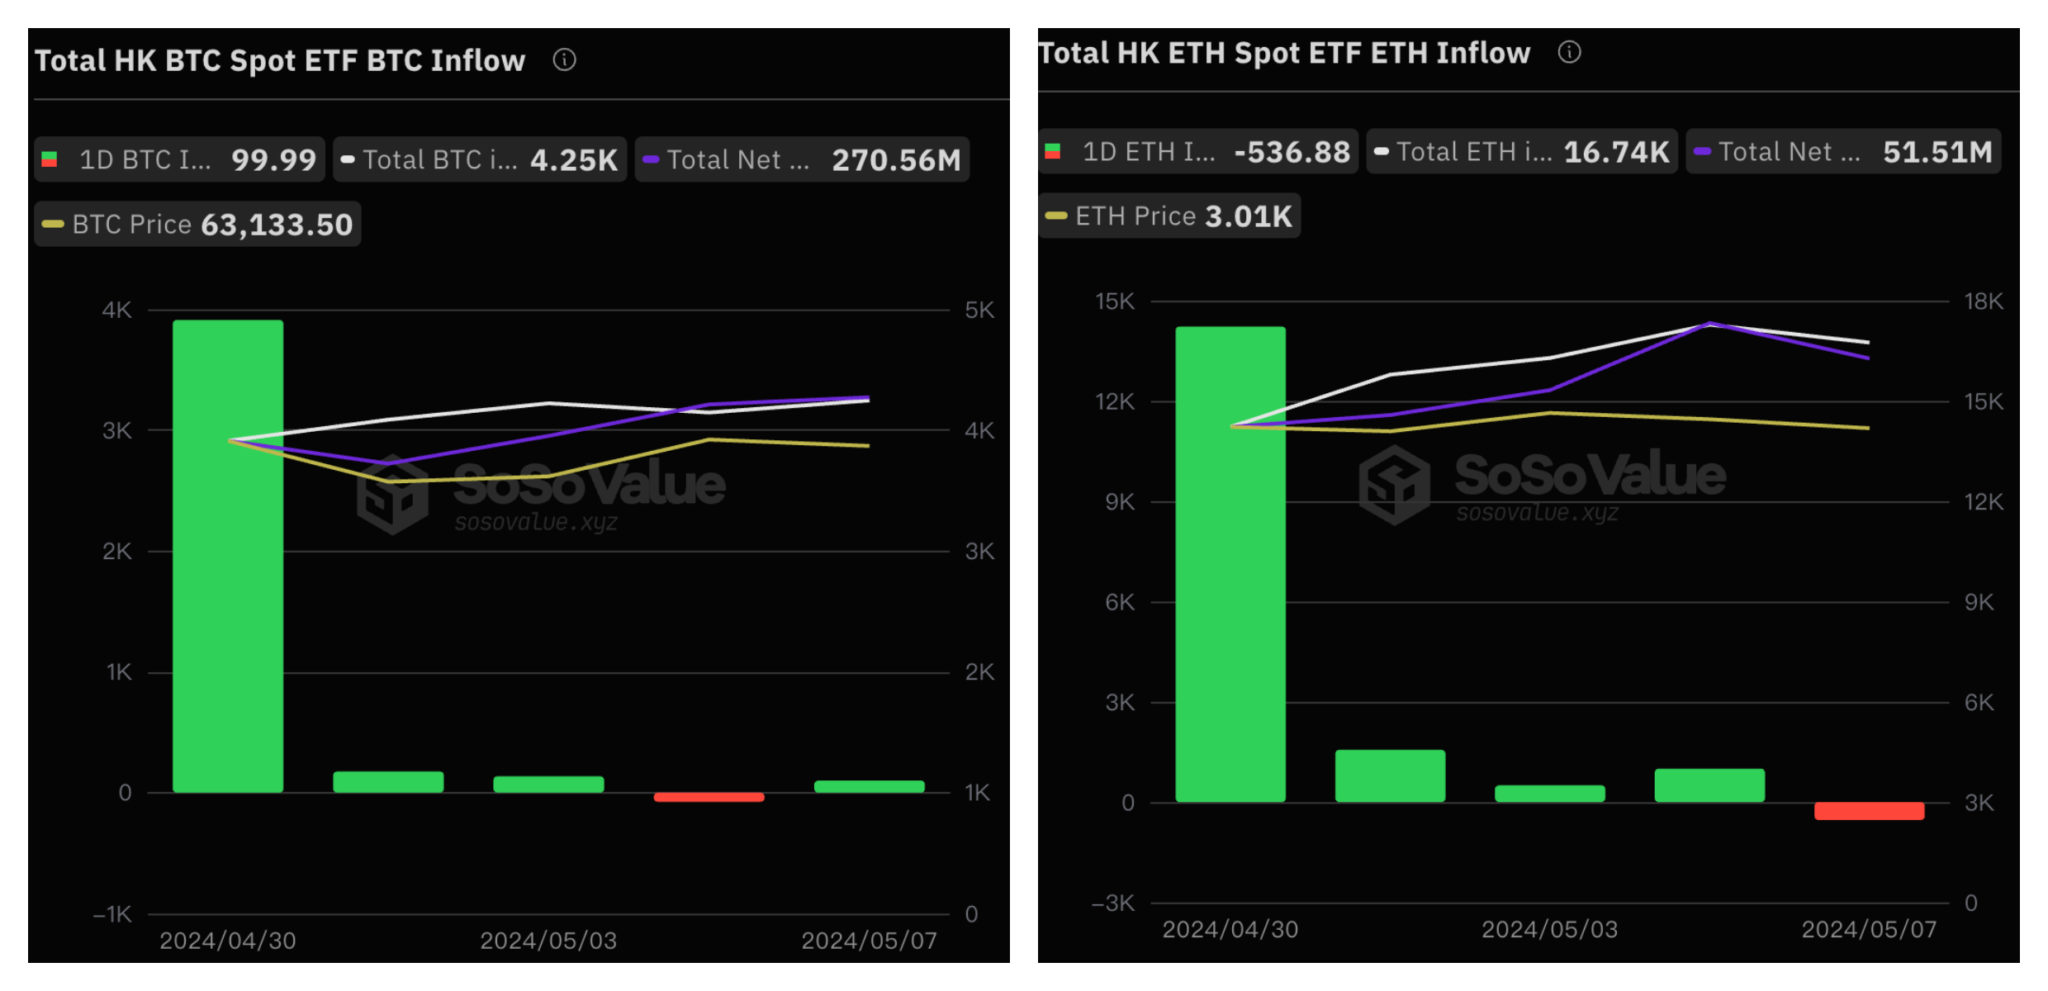Select the red BTC outflow bar

pyautogui.click(x=708, y=797)
